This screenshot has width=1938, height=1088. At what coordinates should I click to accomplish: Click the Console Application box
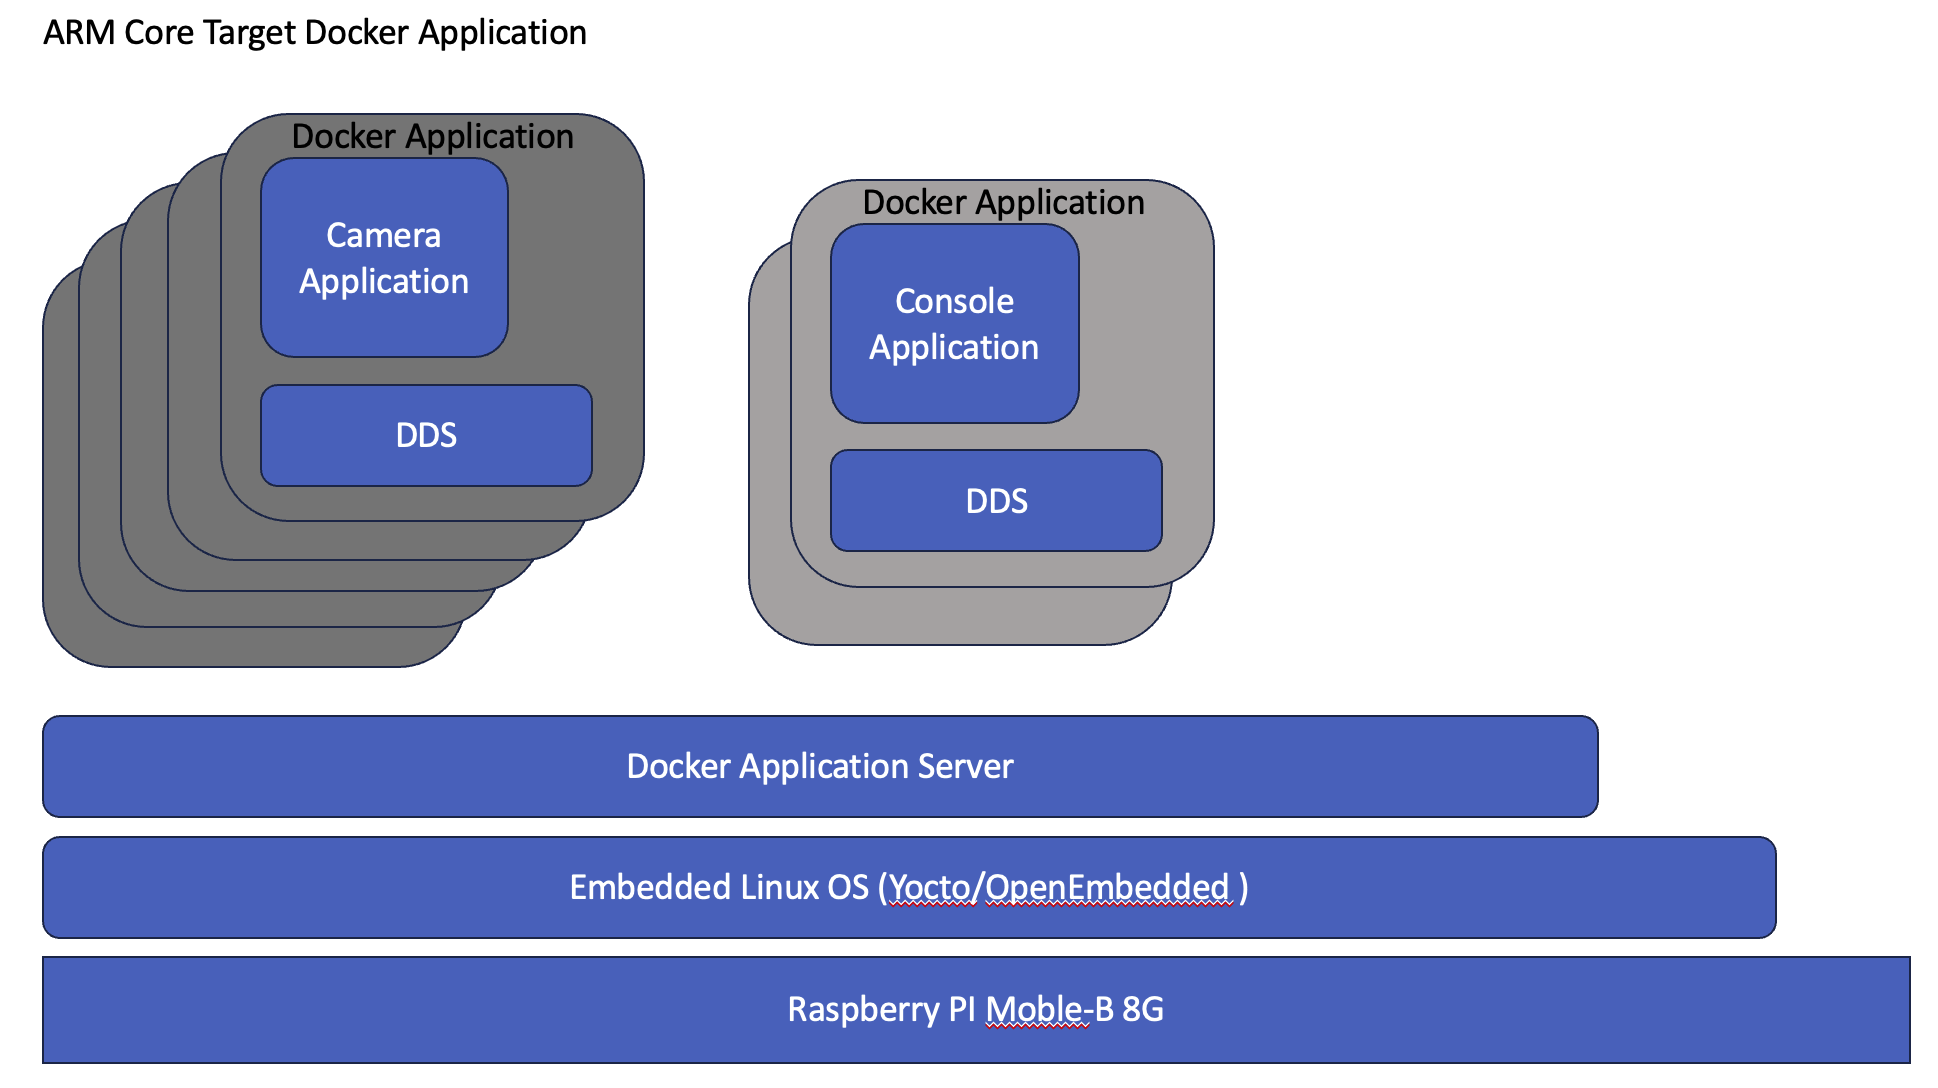coord(955,323)
